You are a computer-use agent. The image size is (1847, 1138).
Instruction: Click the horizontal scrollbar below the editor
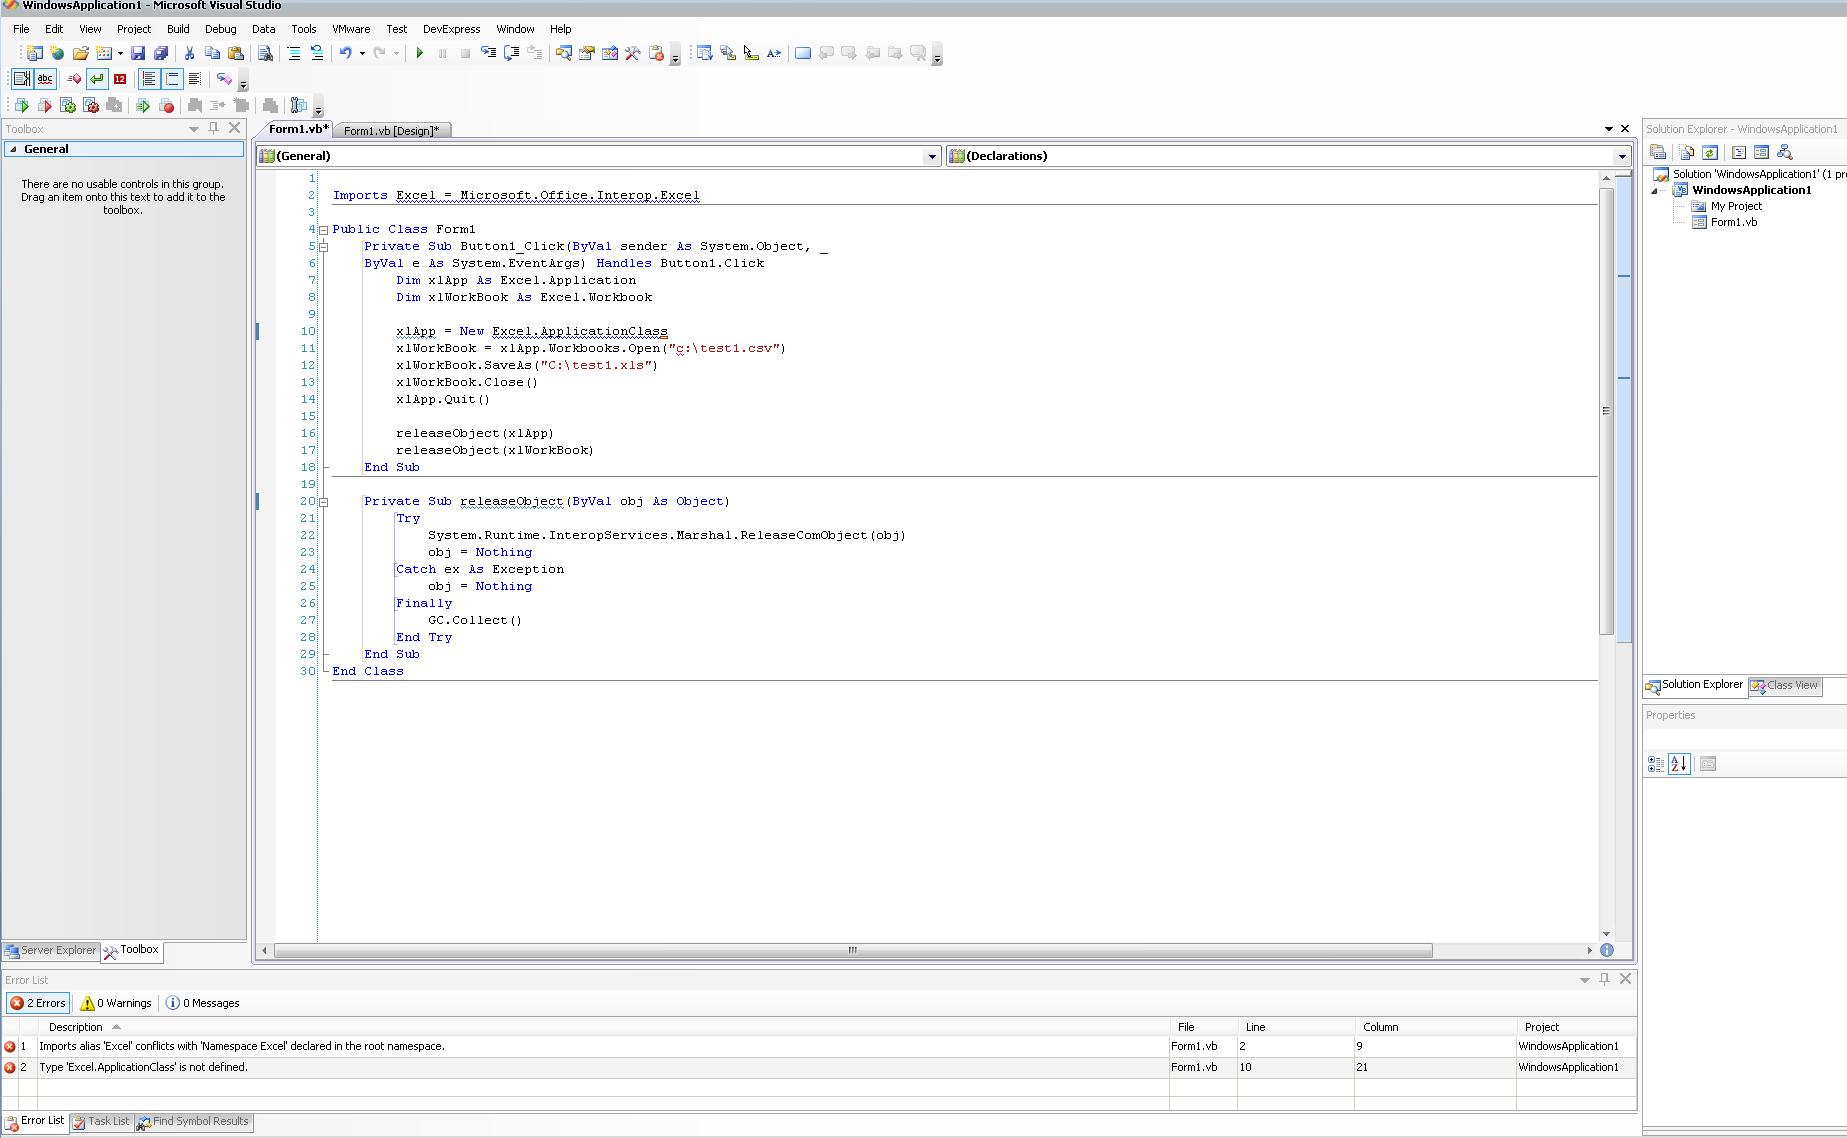pyautogui.click(x=850, y=951)
